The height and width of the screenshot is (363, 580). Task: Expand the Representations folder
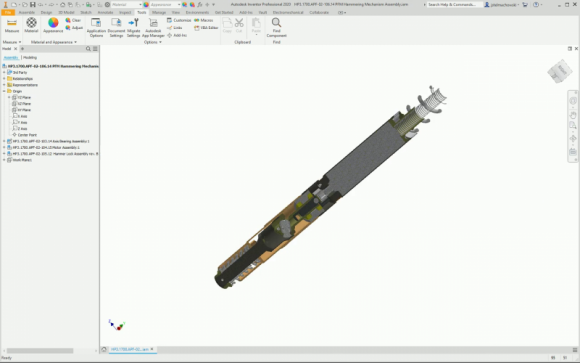point(4,85)
